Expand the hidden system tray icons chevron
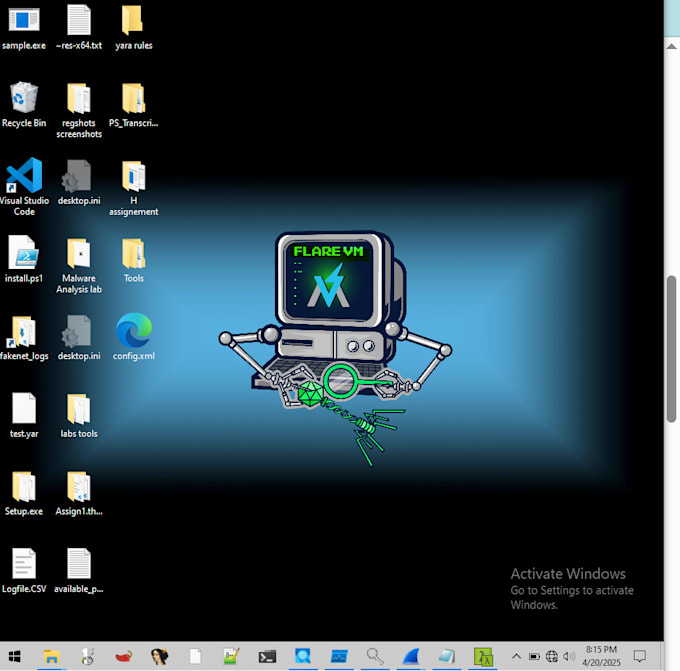680x671 pixels. point(516,657)
